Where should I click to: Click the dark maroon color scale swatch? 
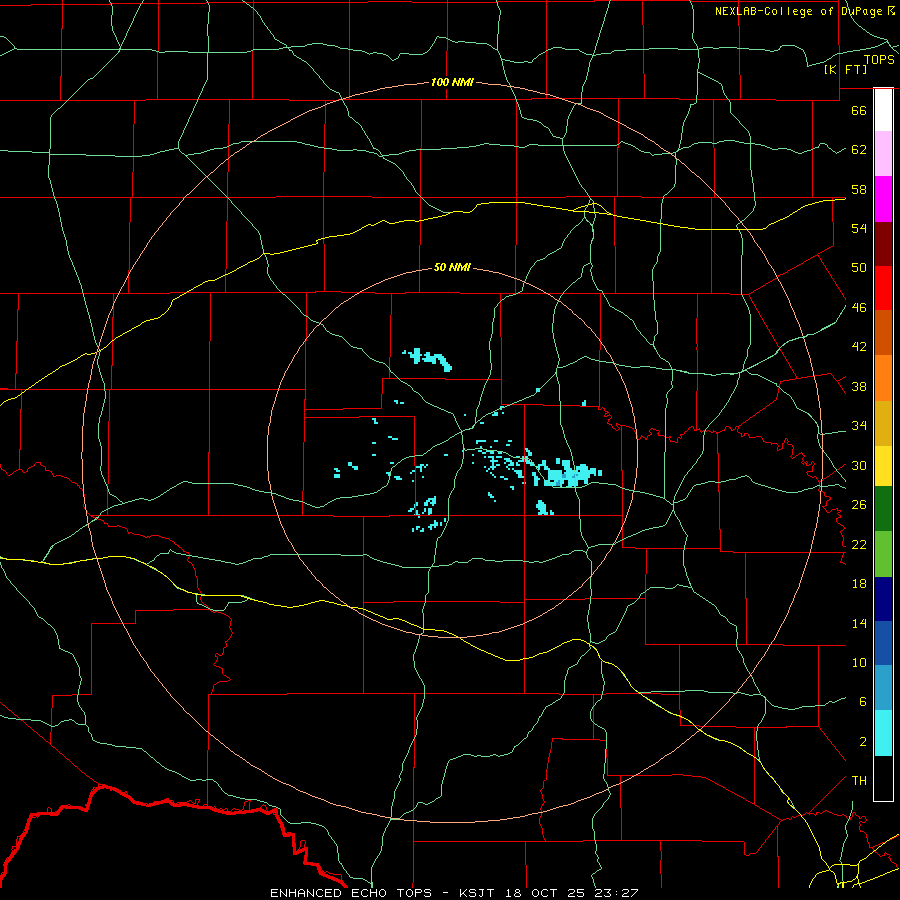tap(883, 244)
